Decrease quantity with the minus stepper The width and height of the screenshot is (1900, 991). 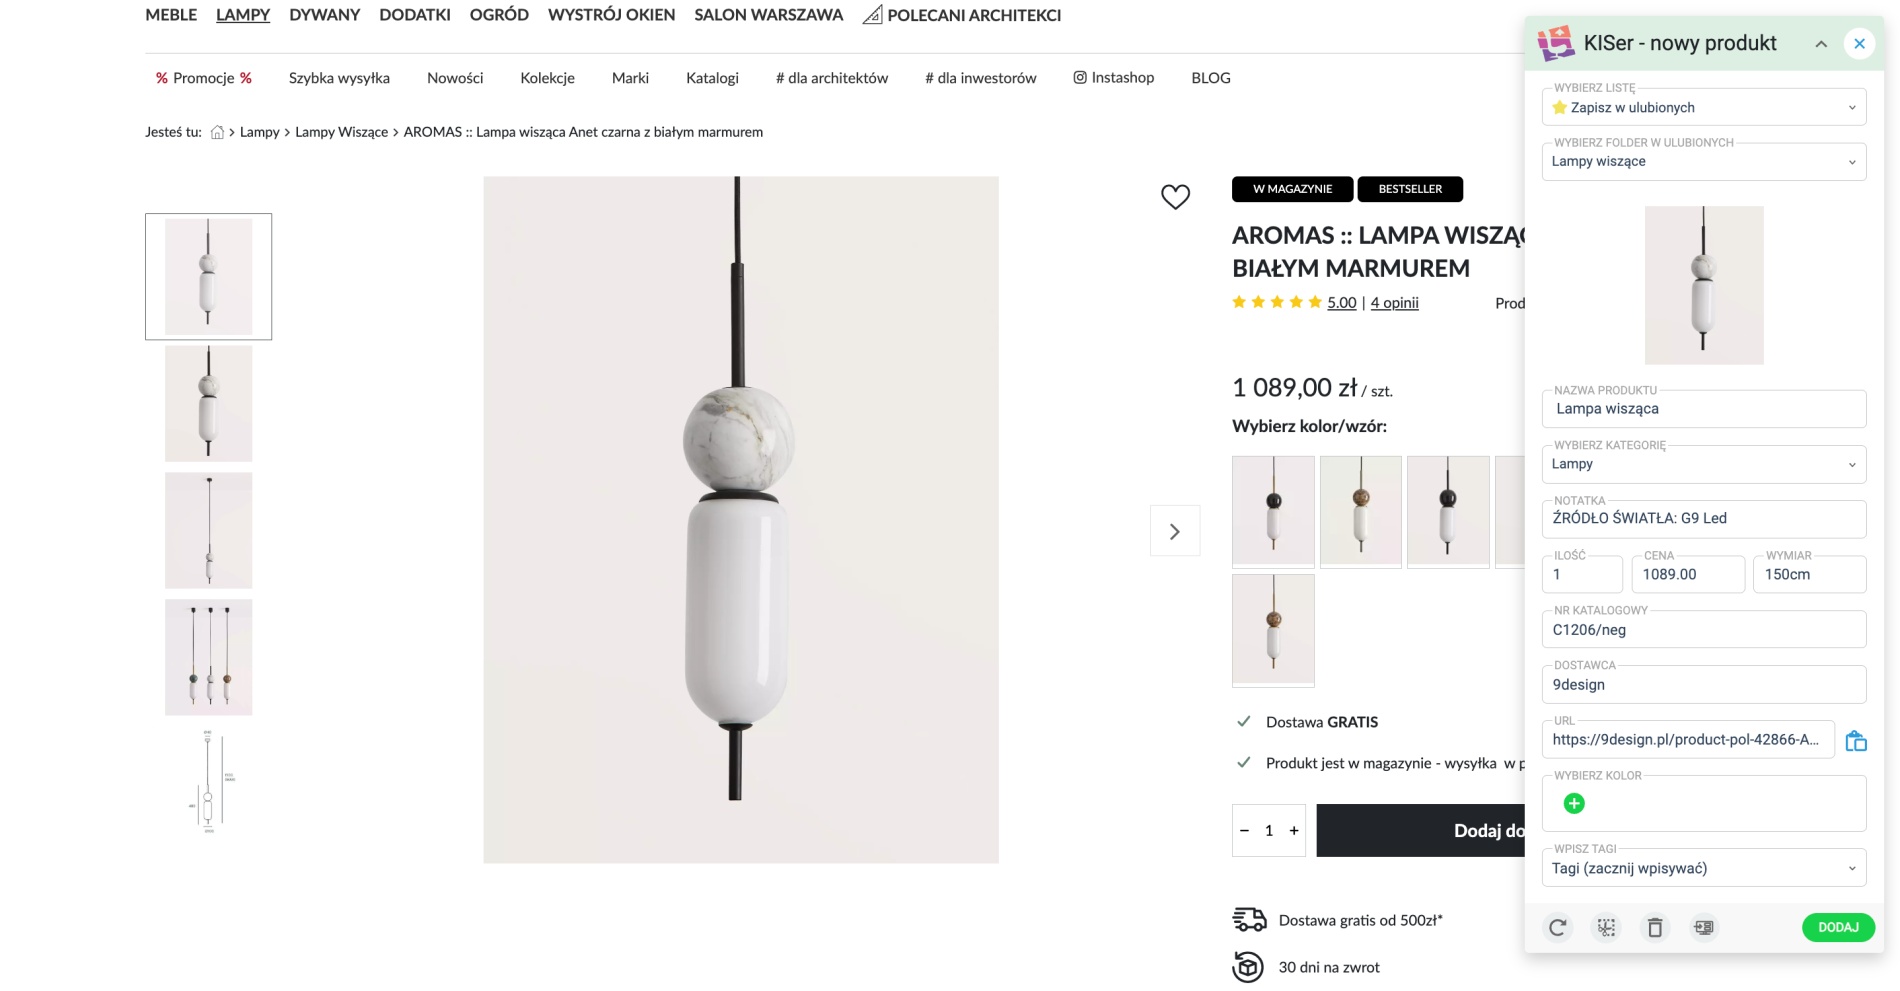click(1244, 831)
